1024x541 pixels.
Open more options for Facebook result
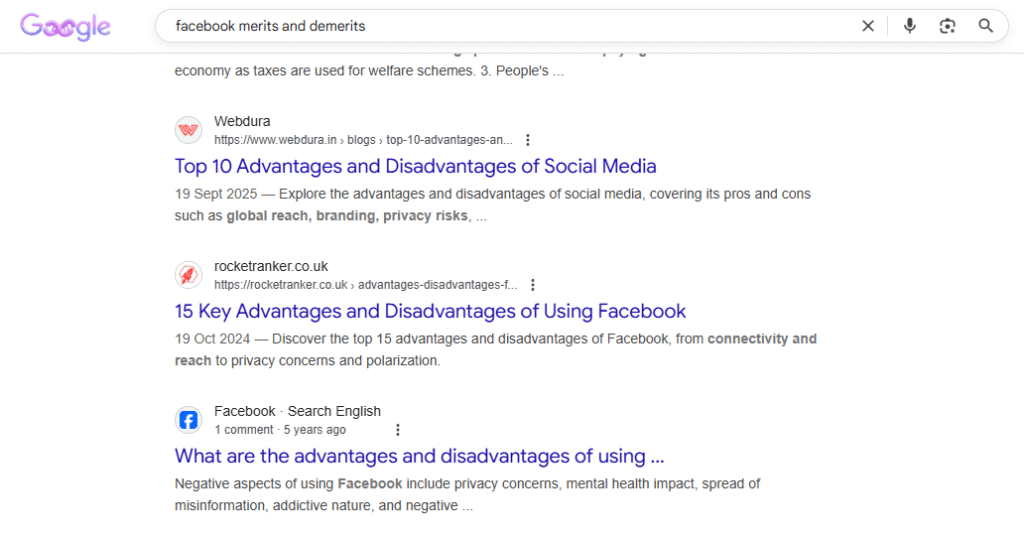coord(398,430)
